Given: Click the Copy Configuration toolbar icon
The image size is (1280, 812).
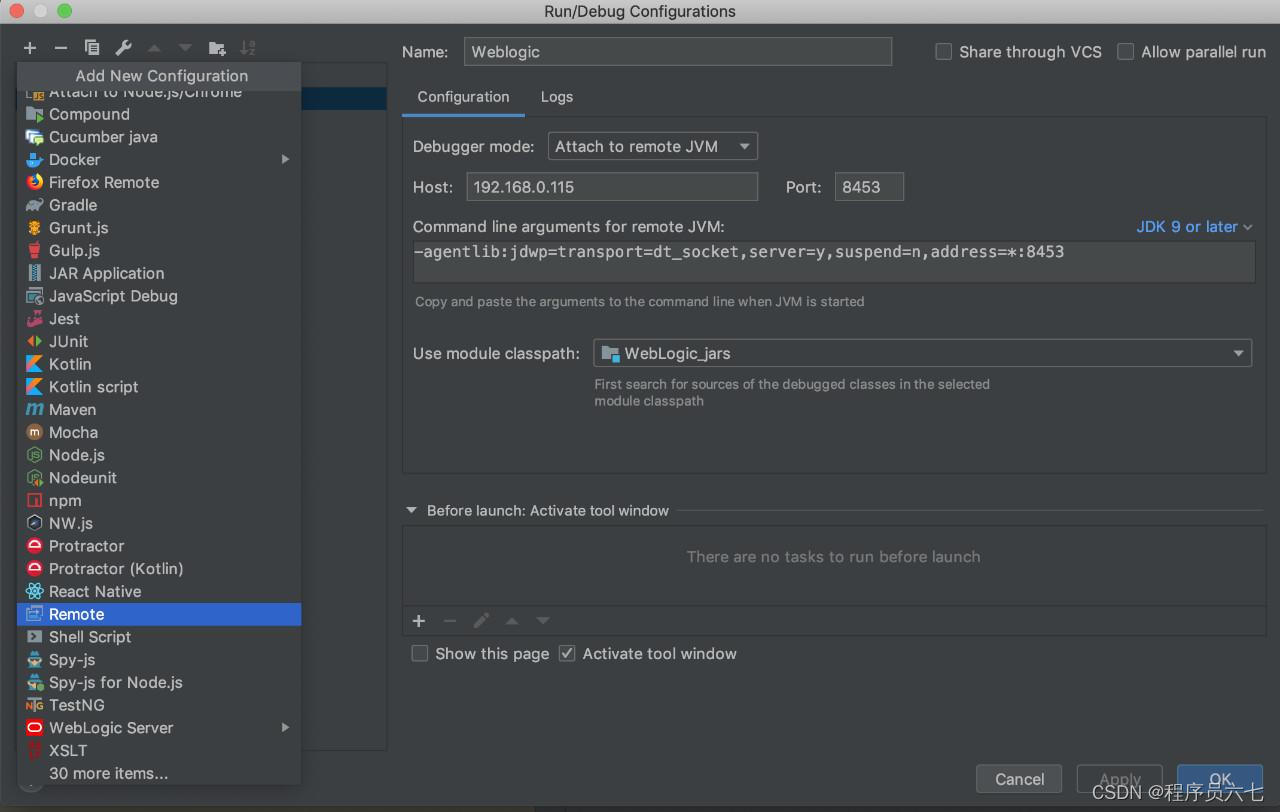Looking at the screenshot, I should [92, 48].
